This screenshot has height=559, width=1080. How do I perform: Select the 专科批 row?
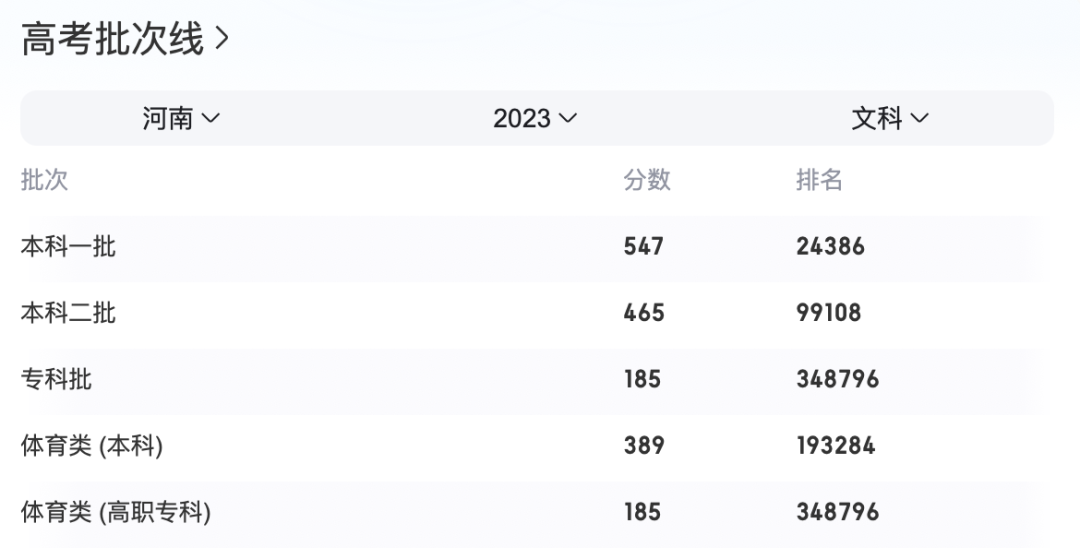pos(56,379)
